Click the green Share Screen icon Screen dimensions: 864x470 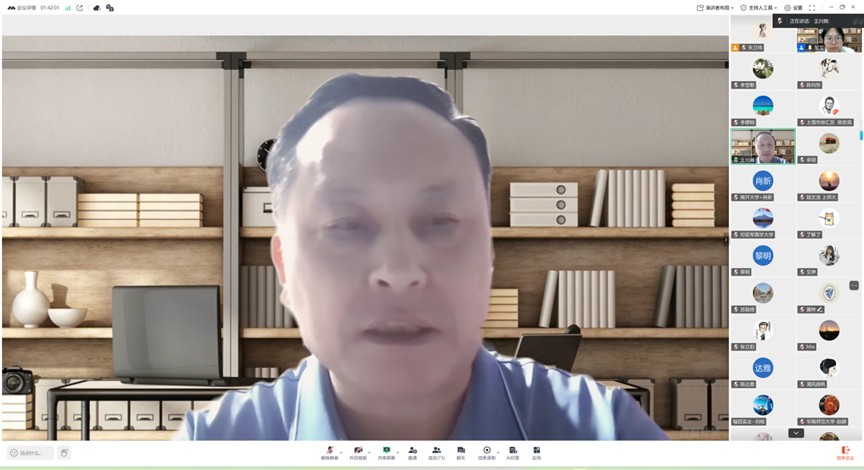coord(385,451)
